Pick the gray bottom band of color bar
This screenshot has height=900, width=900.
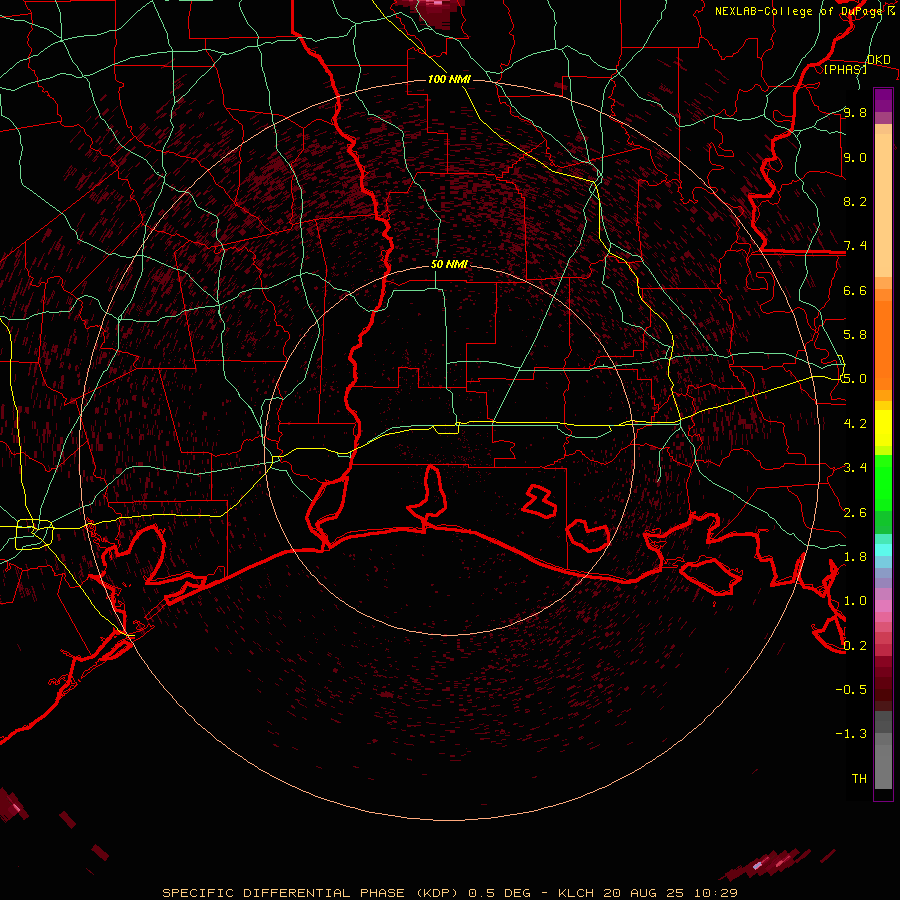click(883, 766)
